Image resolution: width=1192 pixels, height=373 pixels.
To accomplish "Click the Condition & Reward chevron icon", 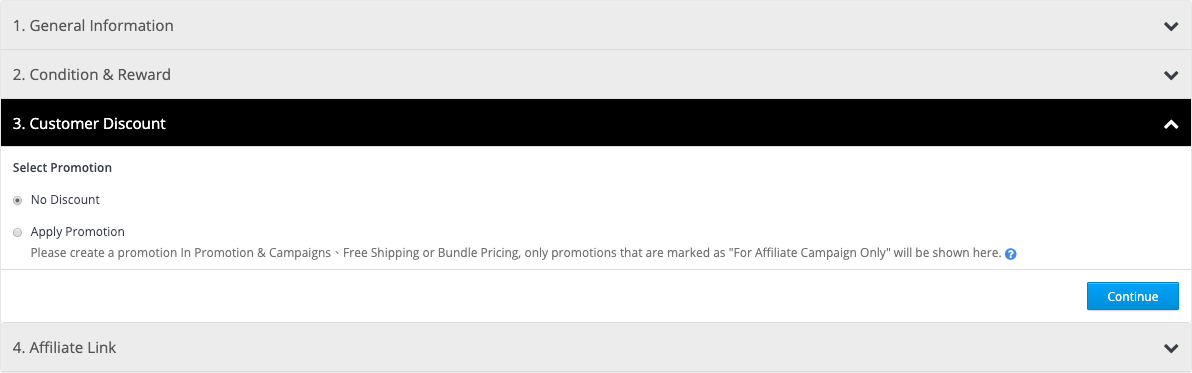I will (1171, 75).
